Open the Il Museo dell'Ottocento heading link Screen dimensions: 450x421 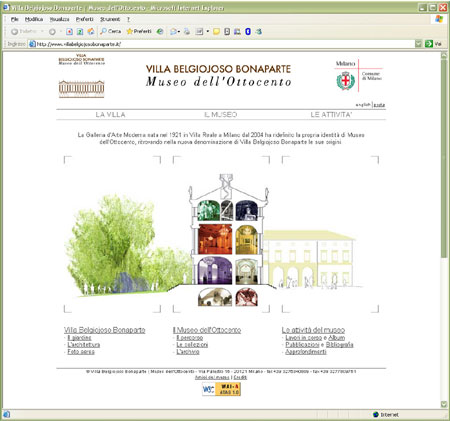[x=207, y=330]
